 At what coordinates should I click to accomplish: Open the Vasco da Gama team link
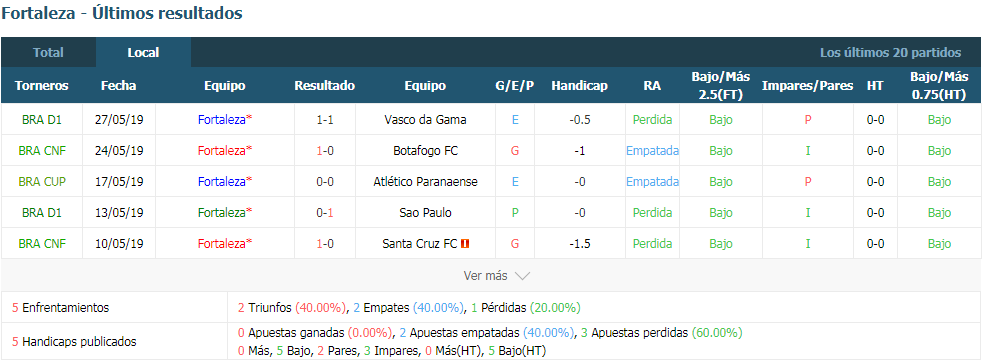pos(425,119)
